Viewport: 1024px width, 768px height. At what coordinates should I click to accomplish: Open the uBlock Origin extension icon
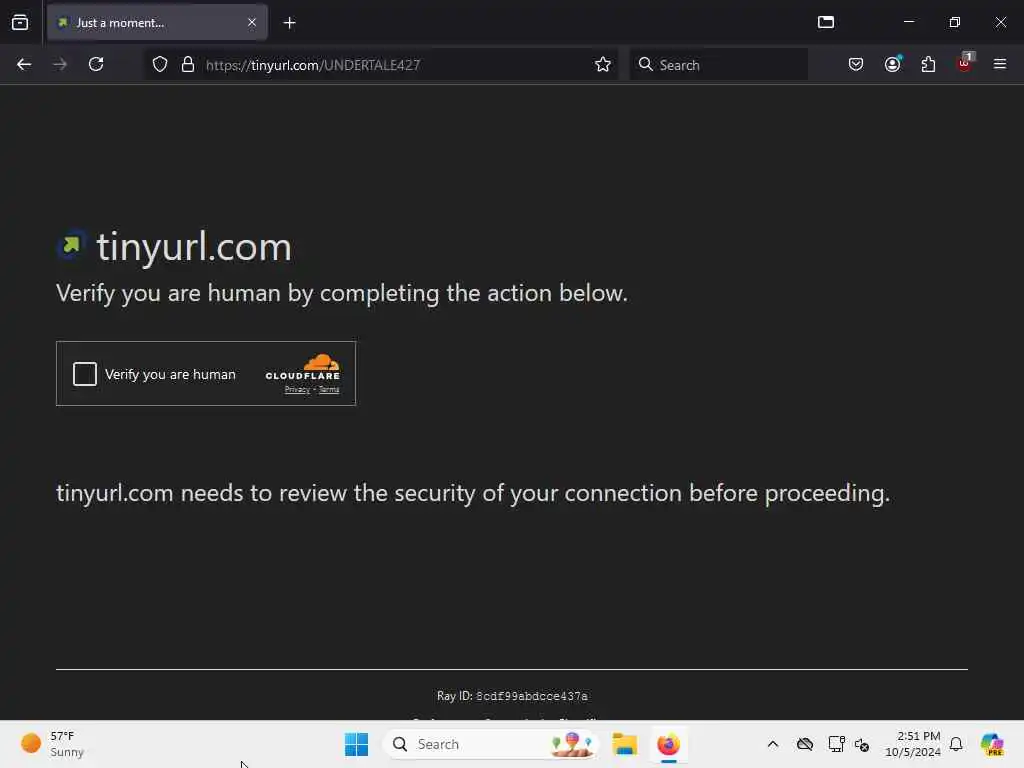(x=965, y=63)
